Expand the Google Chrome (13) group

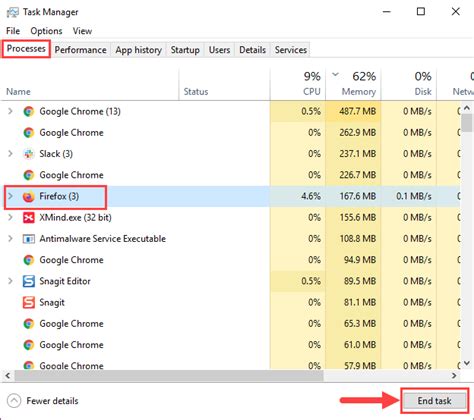[10, 111]
